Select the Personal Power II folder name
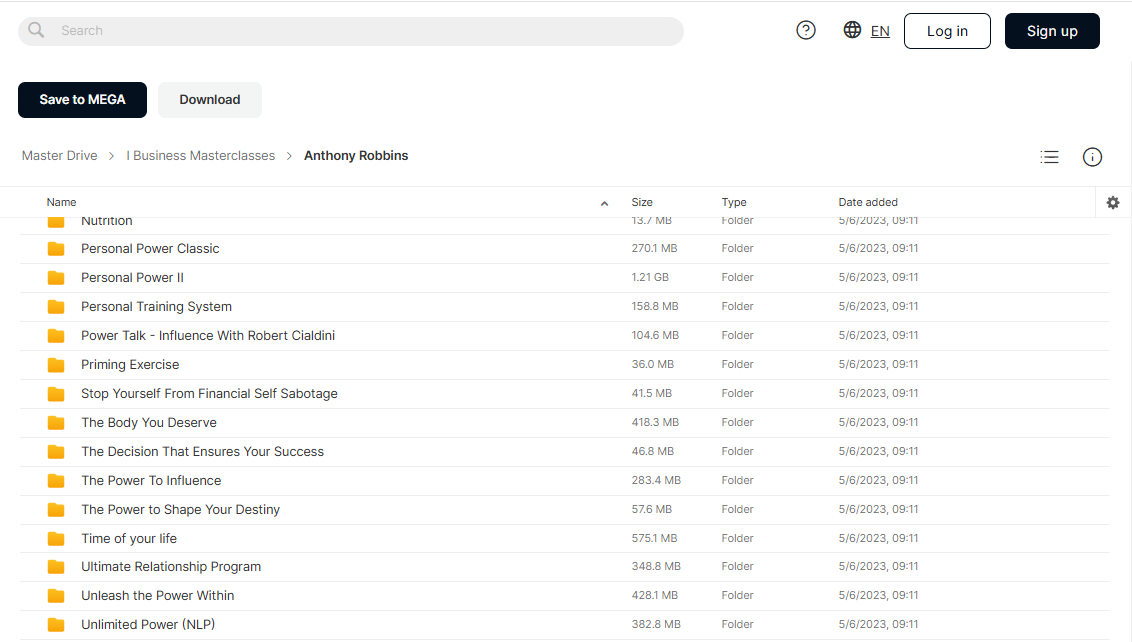The height and width of the screenshot is (642, 1132). click(x=132, y=277)
